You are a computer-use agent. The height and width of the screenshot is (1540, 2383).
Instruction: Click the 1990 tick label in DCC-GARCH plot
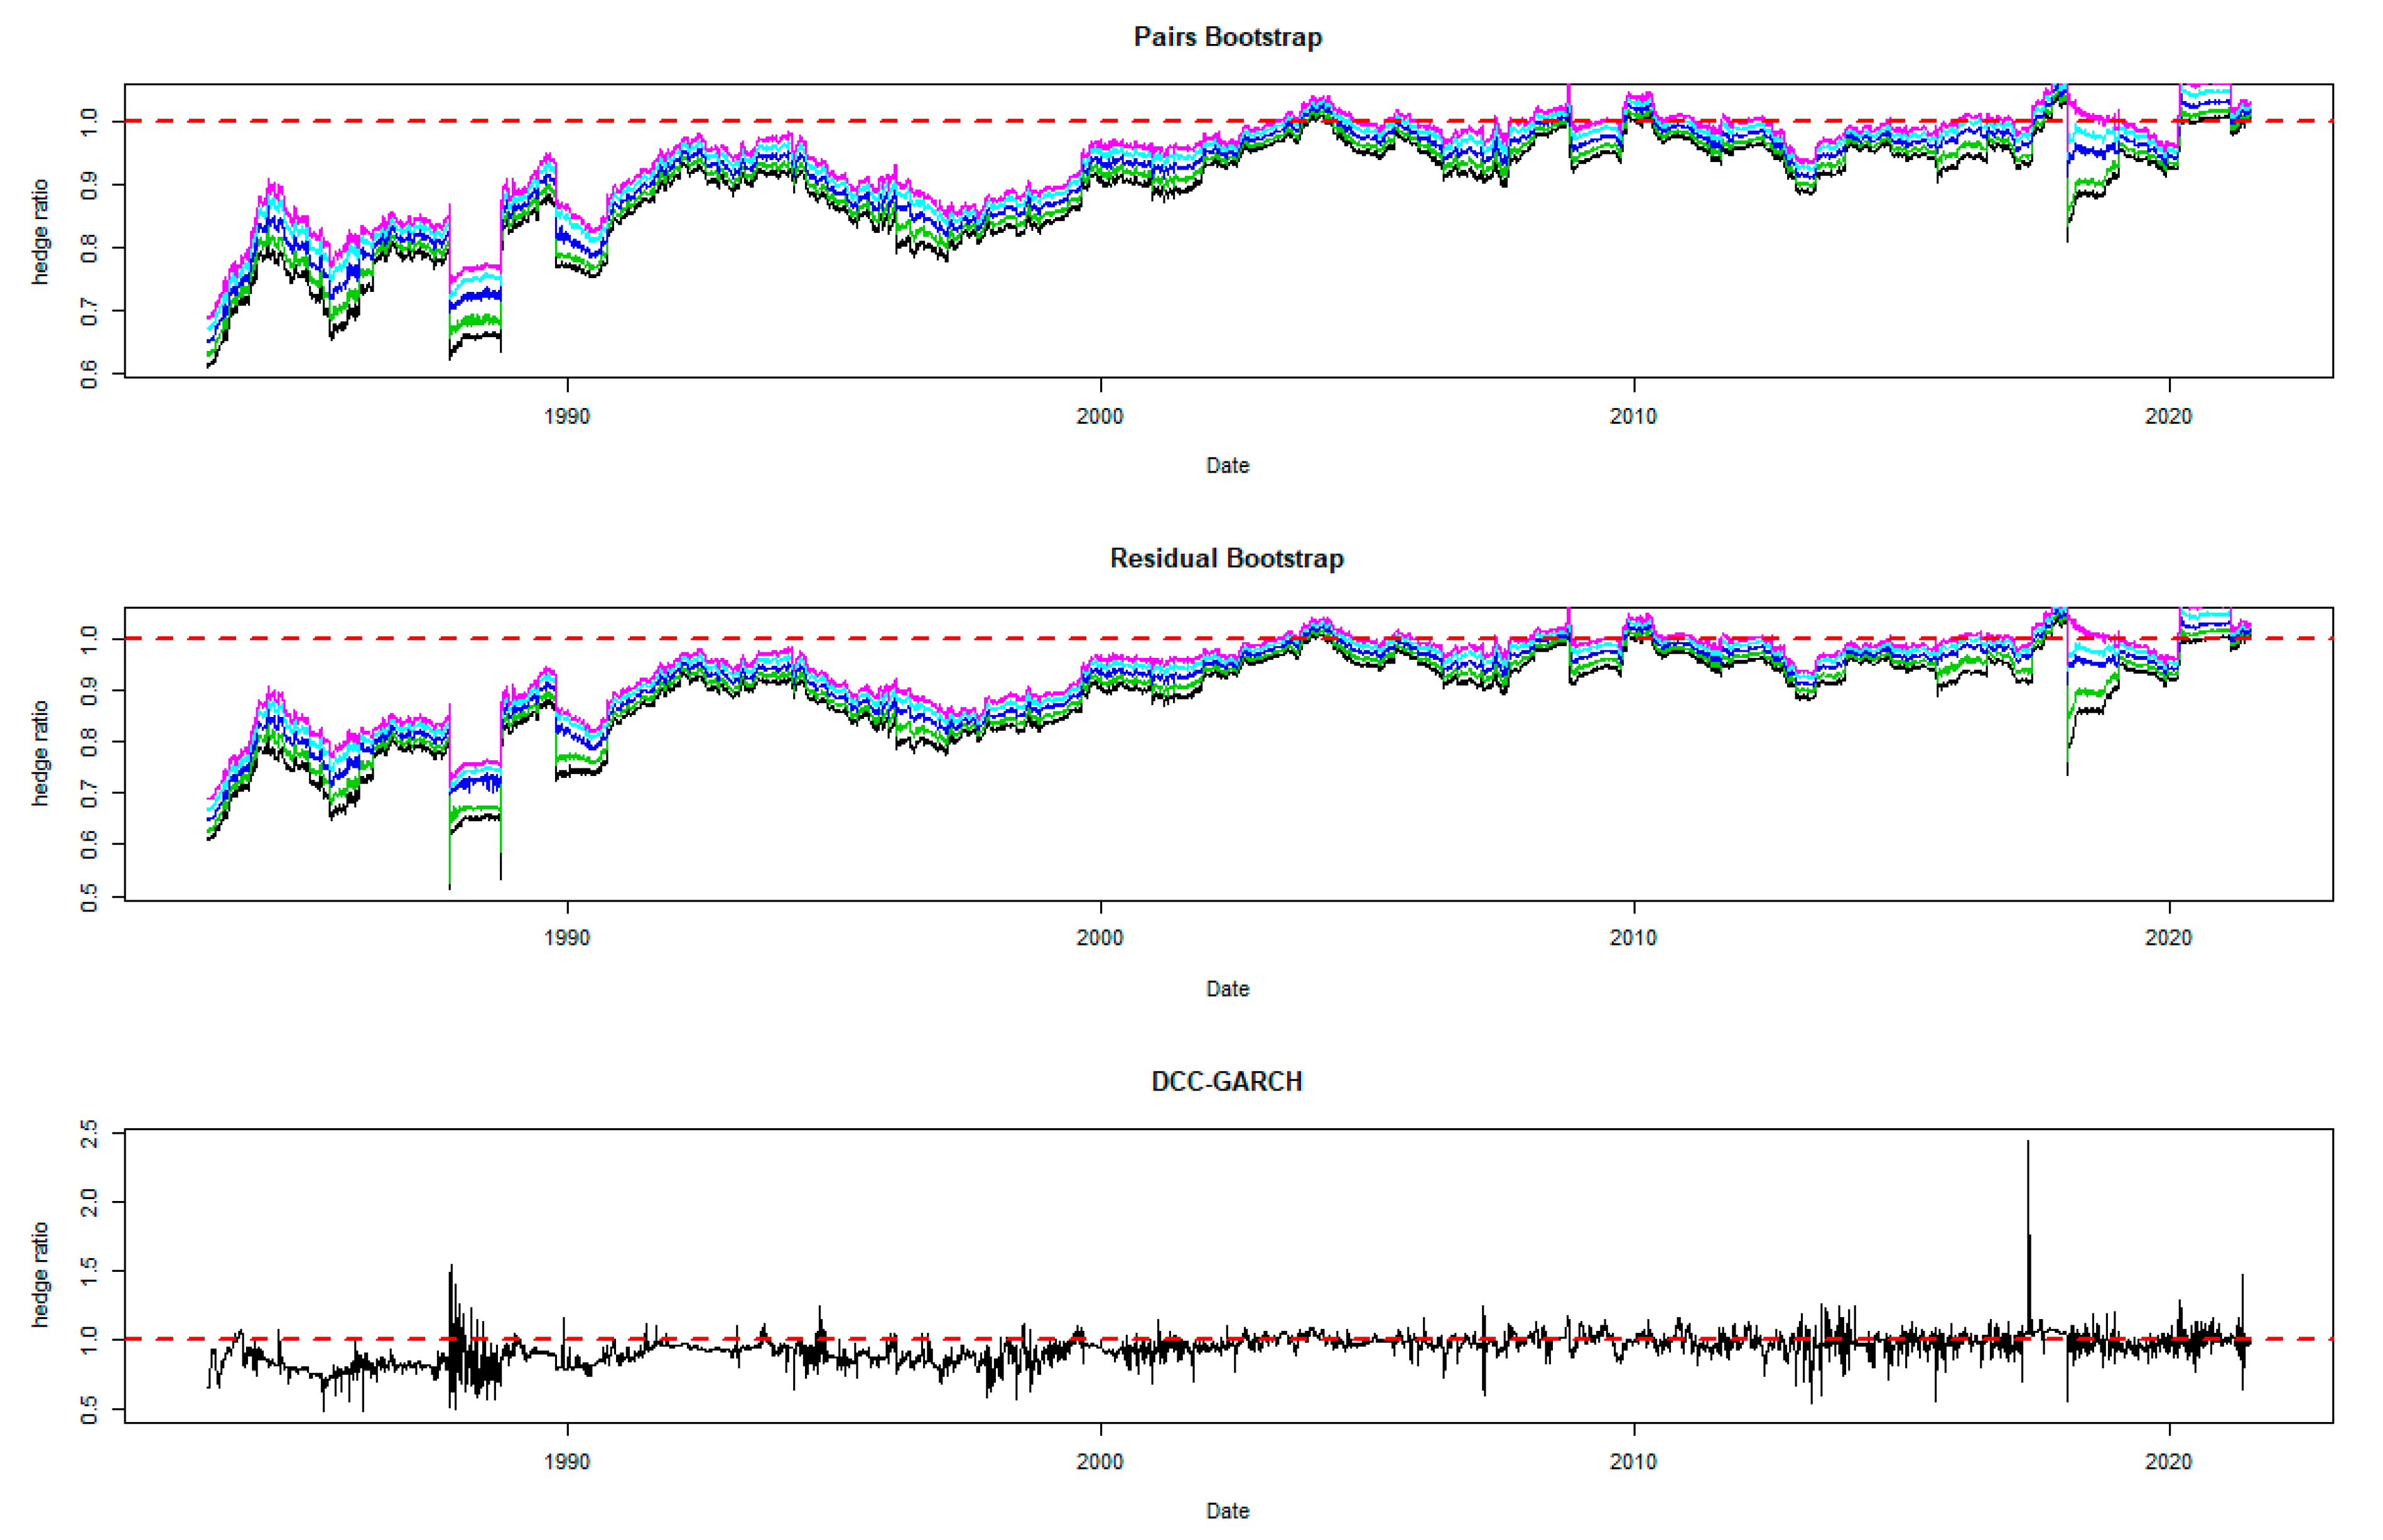click(x=567, y=1462)
